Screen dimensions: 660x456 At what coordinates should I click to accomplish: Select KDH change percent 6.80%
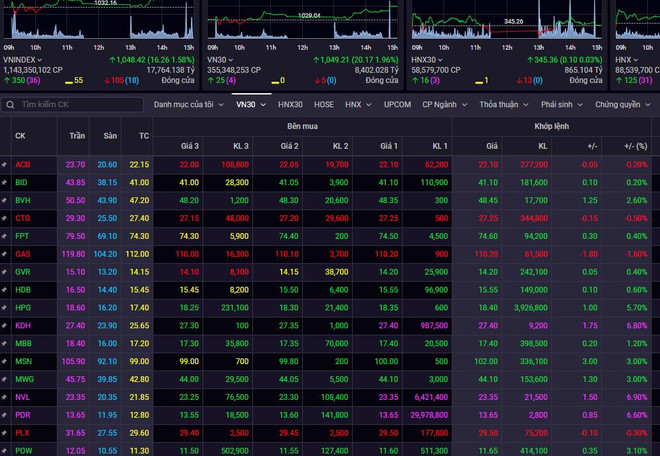[x=636, y=325]
